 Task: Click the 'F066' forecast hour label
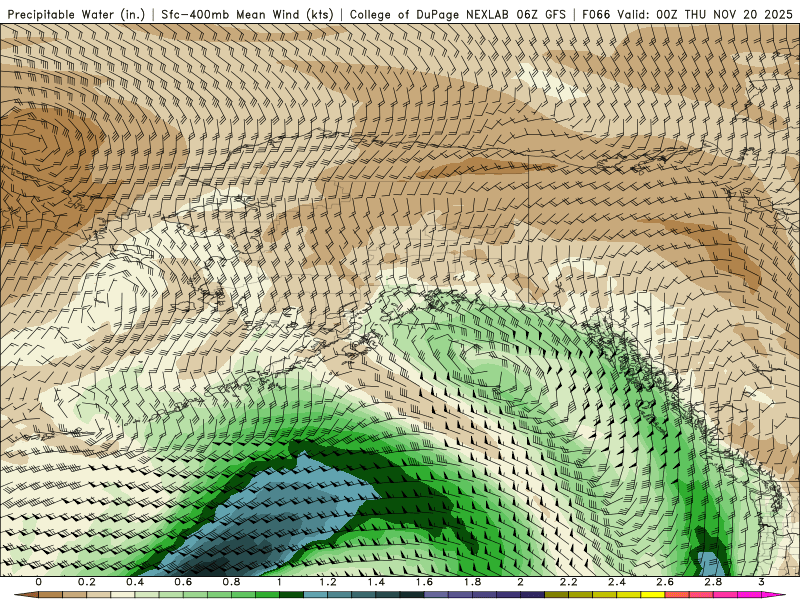click(x=596, y=15)
